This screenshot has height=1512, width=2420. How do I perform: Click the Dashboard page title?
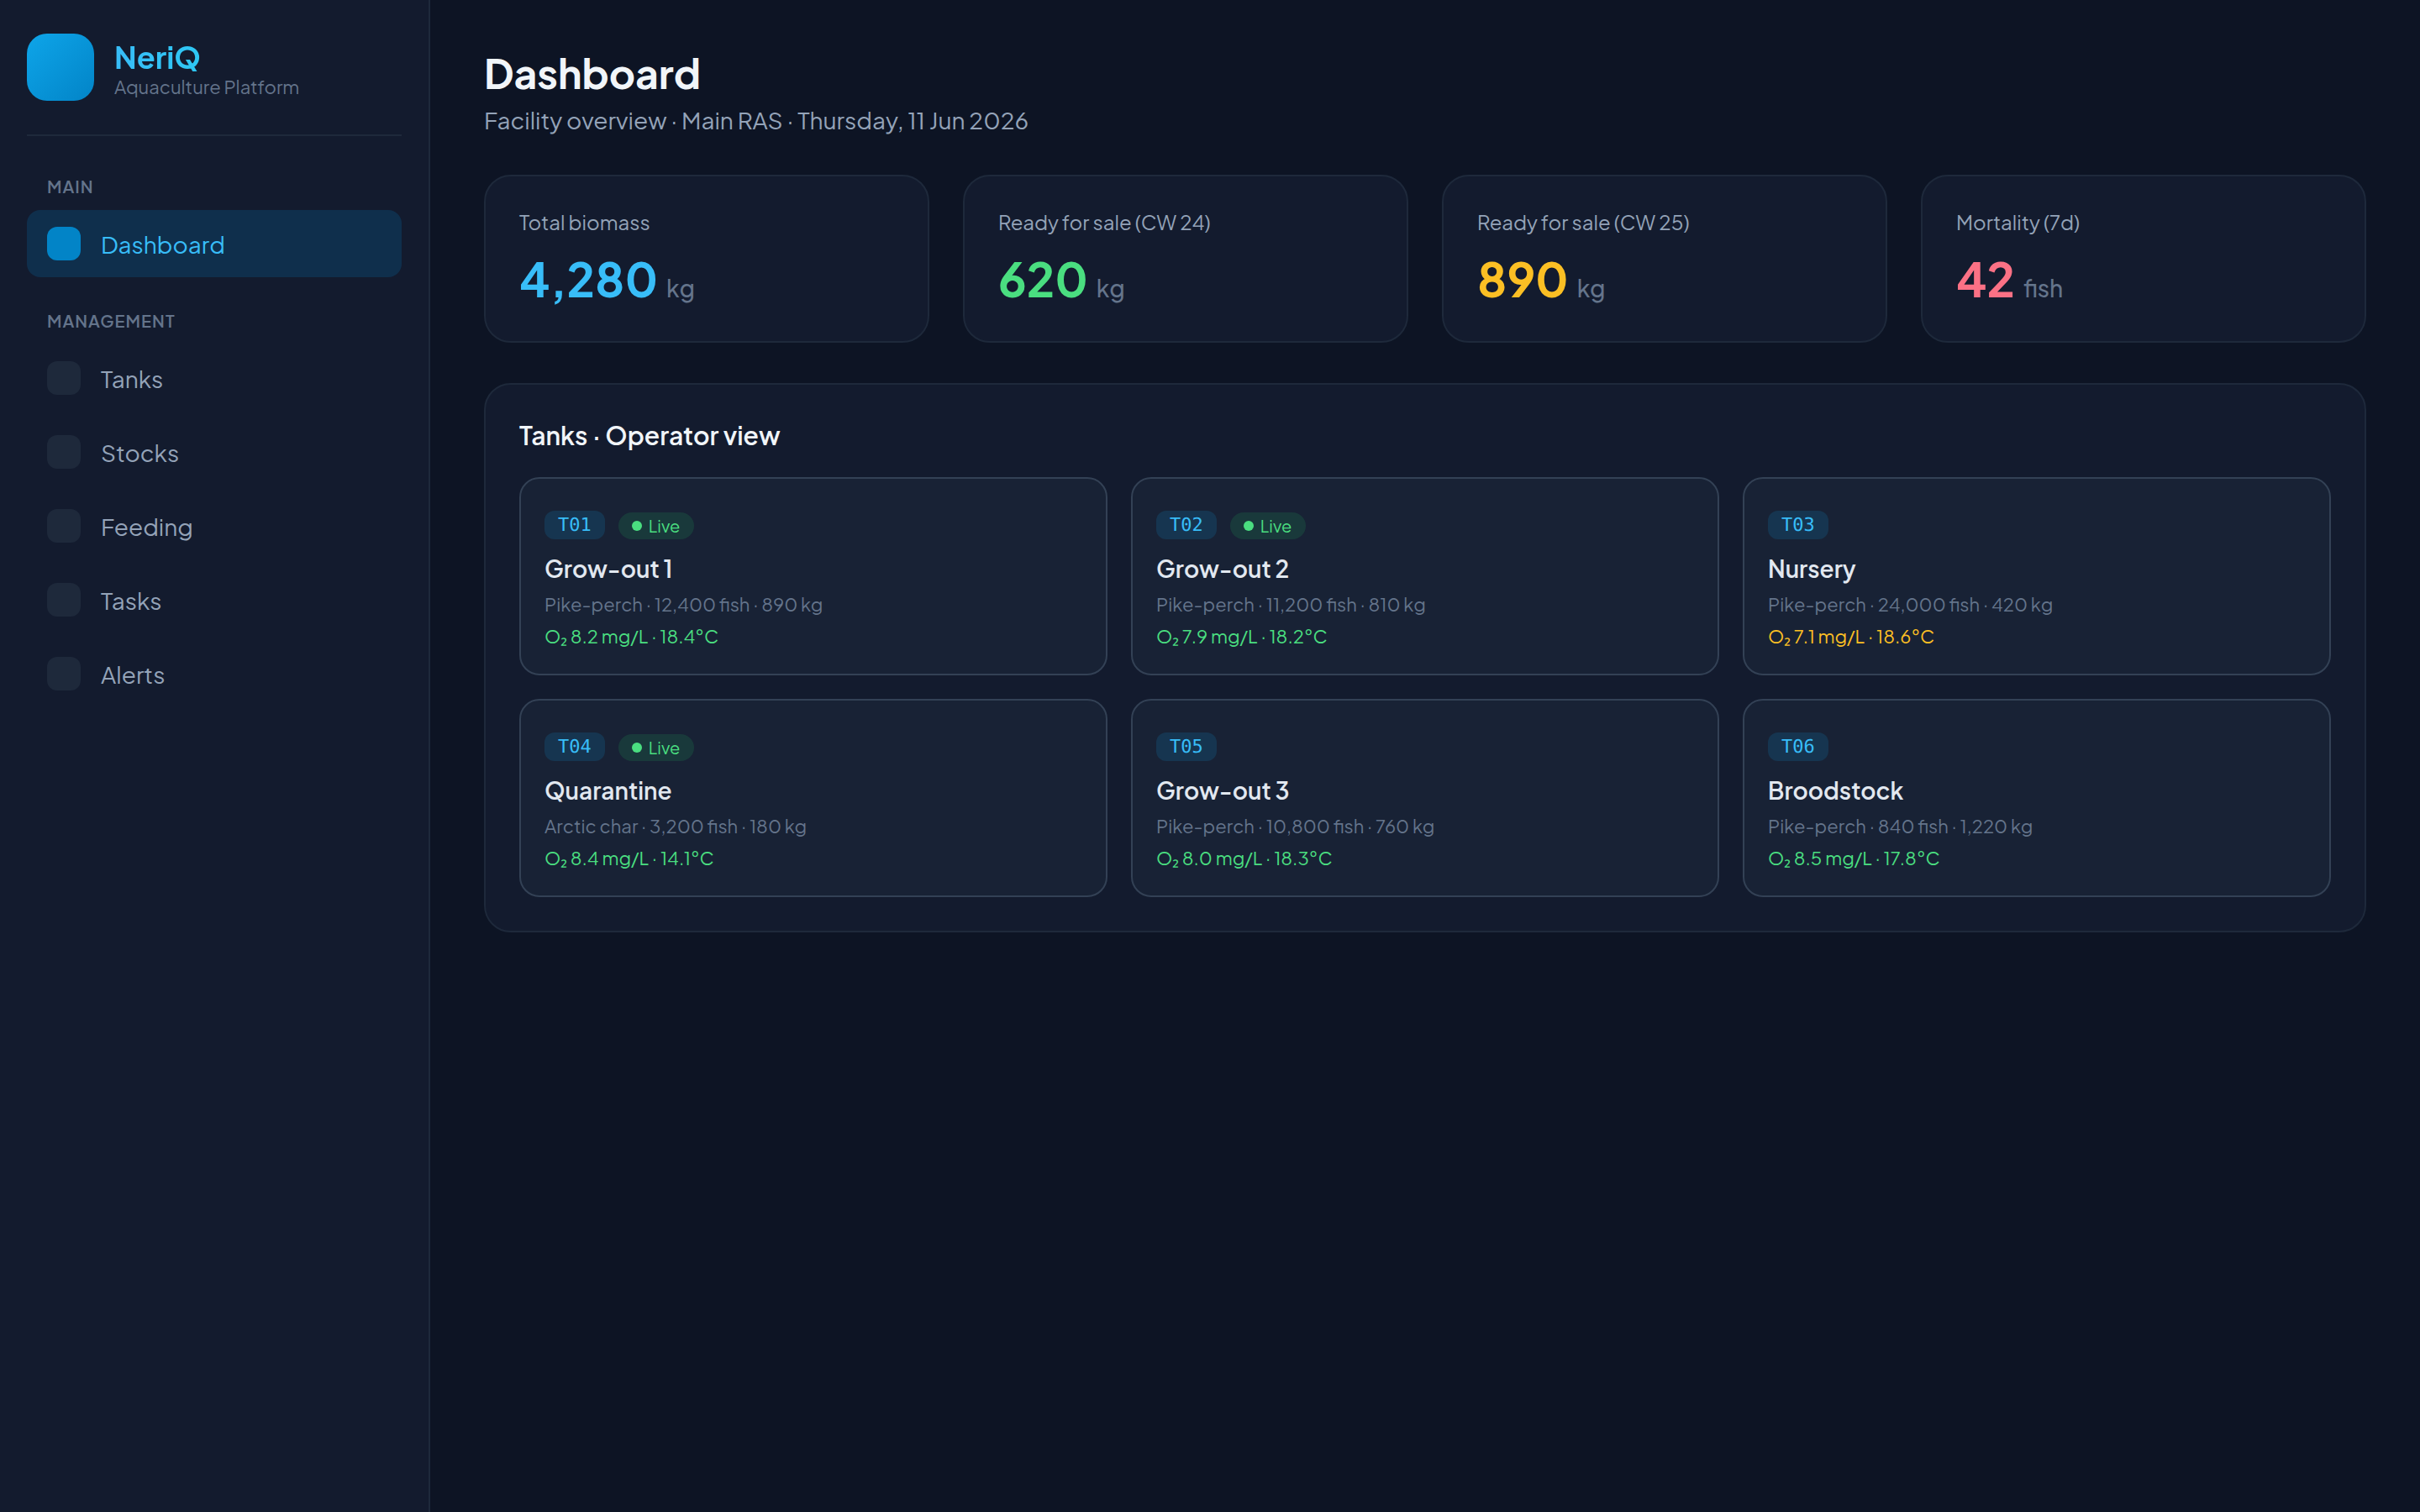[x=592, y=74]
